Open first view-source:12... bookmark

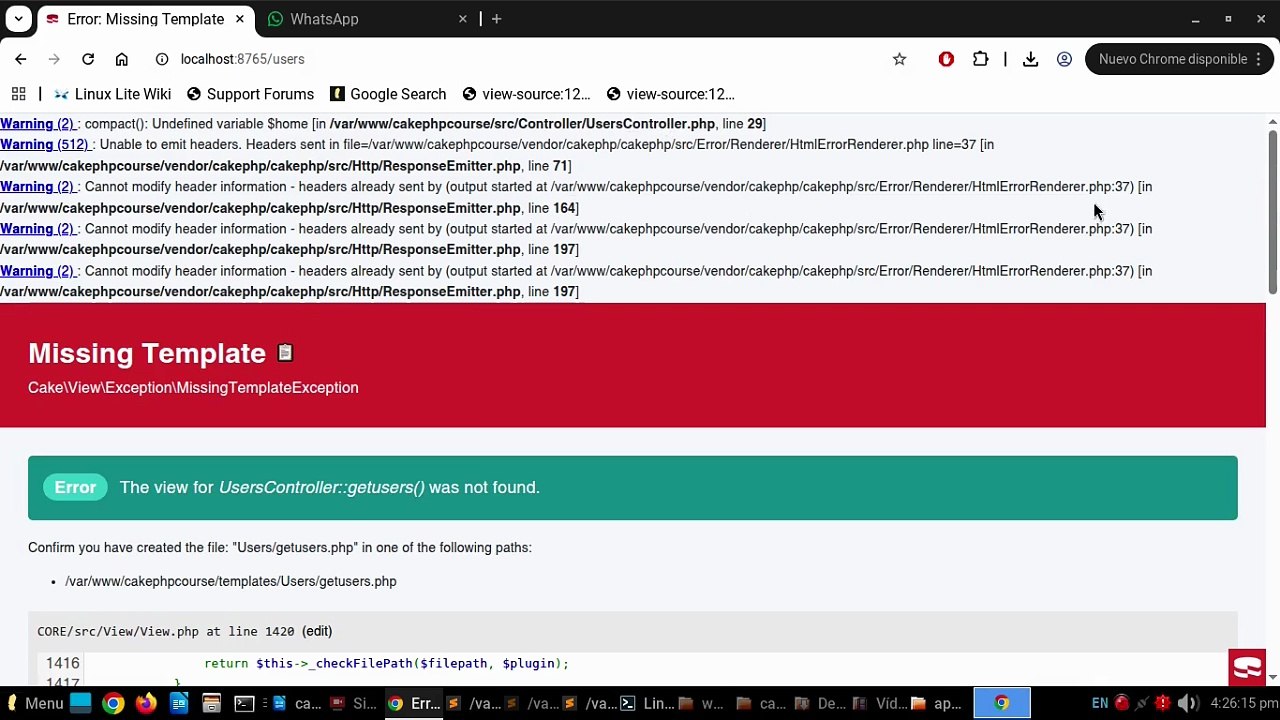526,94
